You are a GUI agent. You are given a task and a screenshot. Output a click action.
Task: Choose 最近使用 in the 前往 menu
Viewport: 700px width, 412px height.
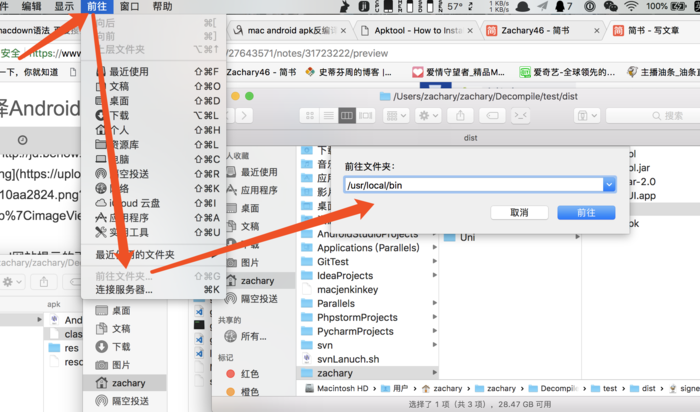point(154,71)
